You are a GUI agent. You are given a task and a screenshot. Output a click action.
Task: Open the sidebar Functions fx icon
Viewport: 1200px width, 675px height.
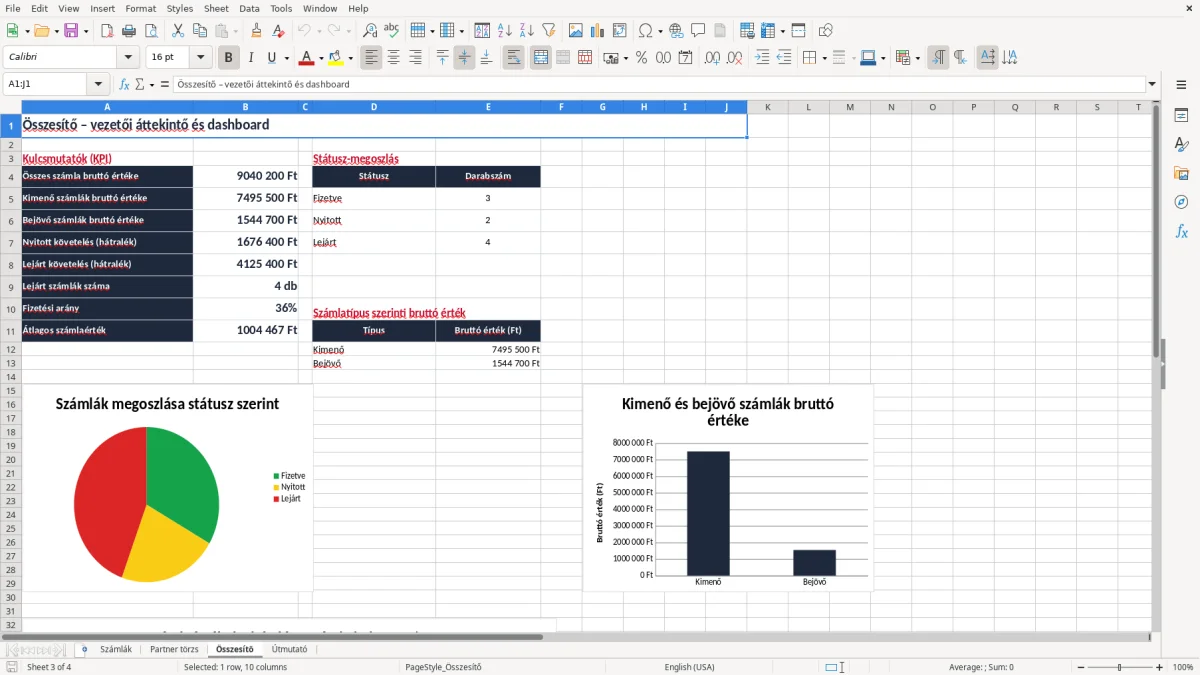click(x=1181, y=231)
